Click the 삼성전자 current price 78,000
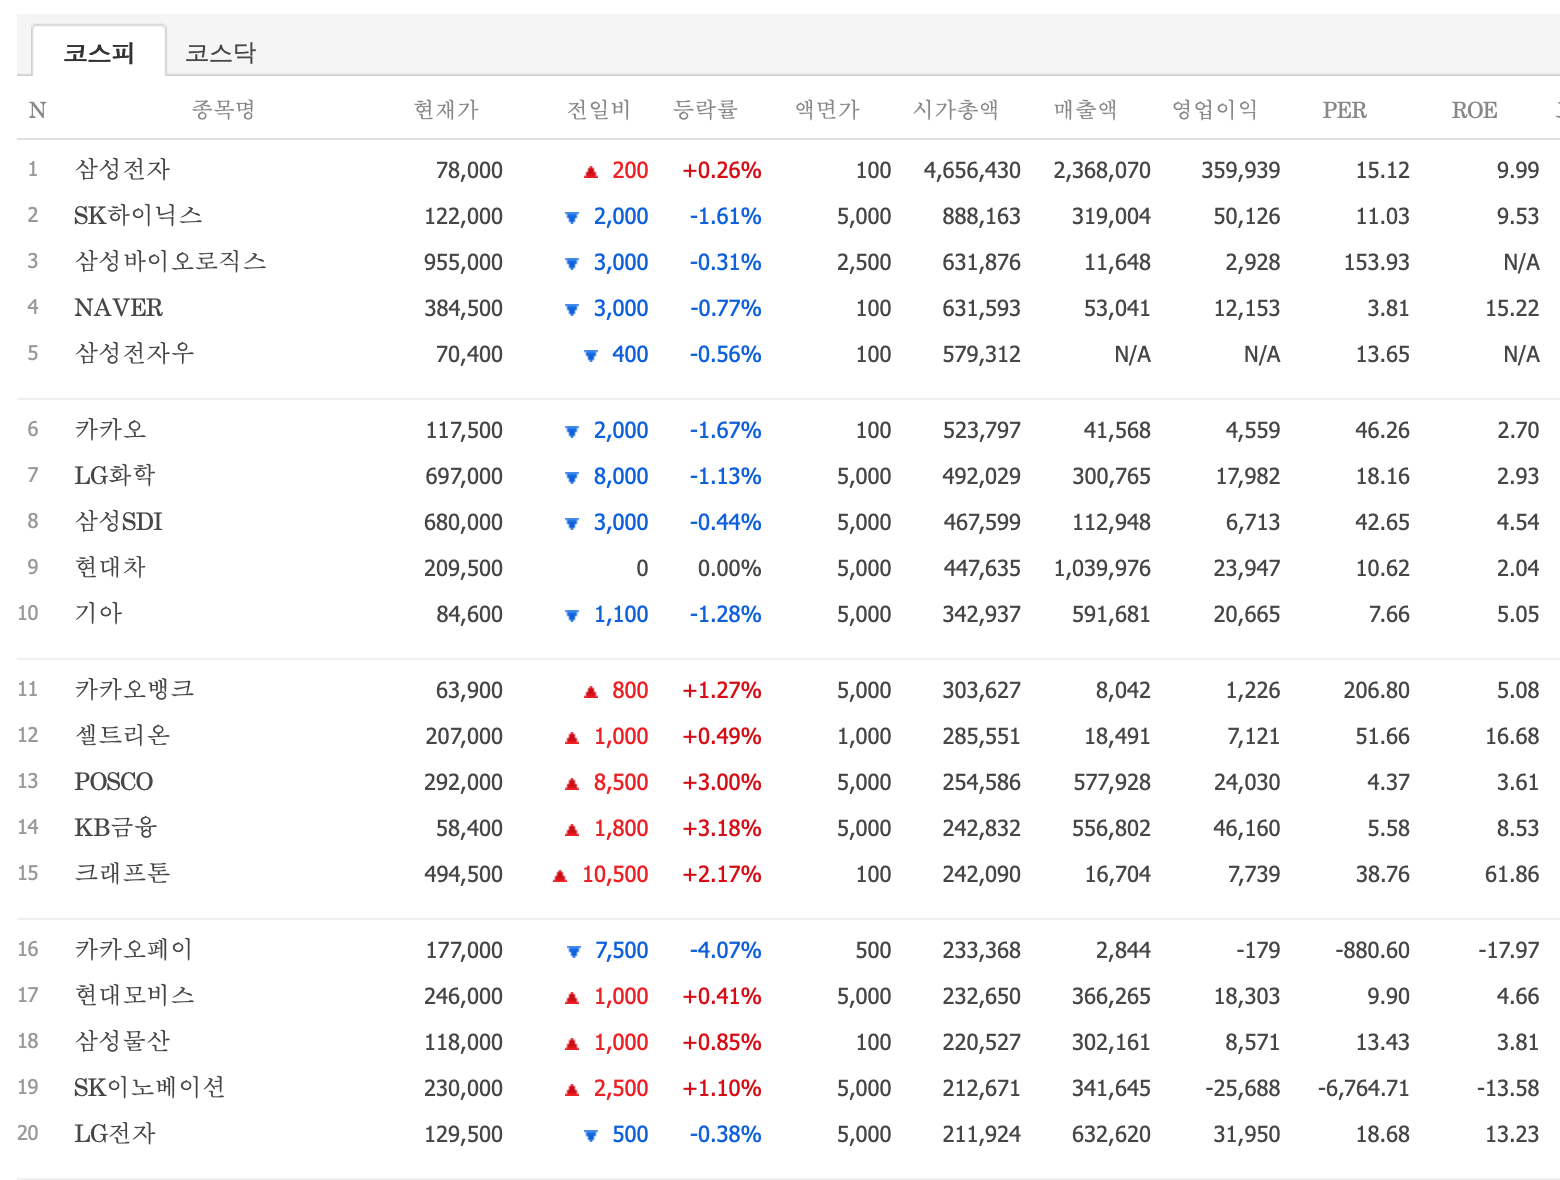Image resolution: width=1560 pixels, height=1180 pixels. (x=469, y=170)
